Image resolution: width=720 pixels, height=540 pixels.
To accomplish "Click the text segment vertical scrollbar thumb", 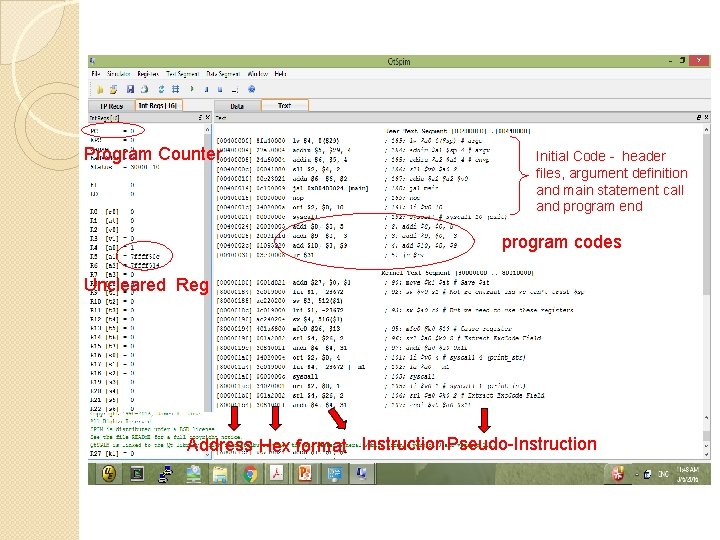I will pyautogui.click(x=706, y=215).
